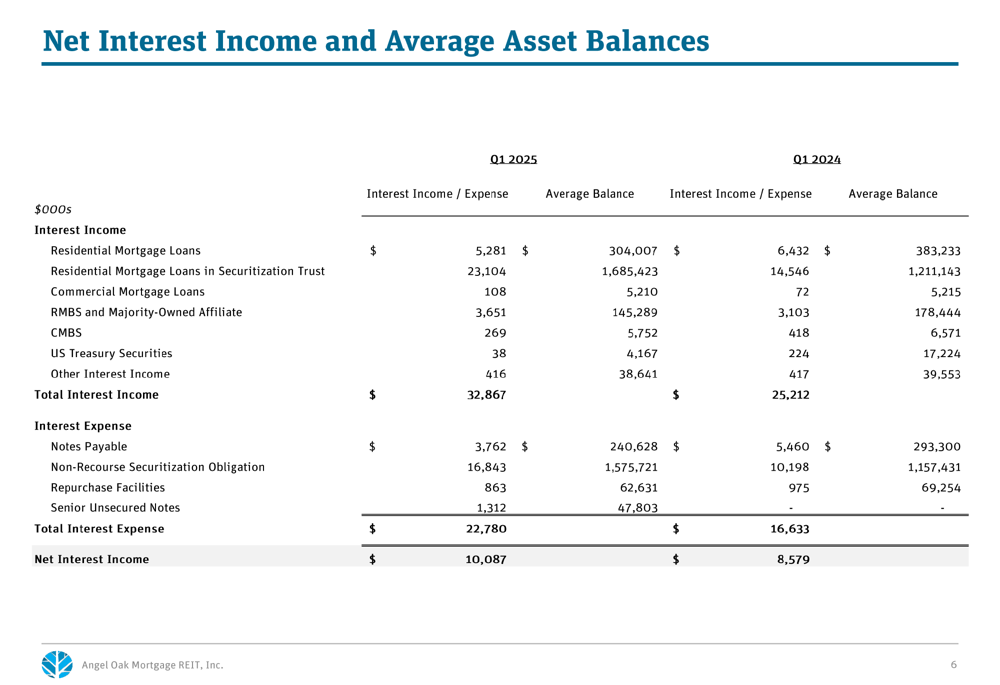This screenshot has width=1000, height=685.
Task: Click the Residential Mortgage Loans row label
Action: click(x=126, y=251)
